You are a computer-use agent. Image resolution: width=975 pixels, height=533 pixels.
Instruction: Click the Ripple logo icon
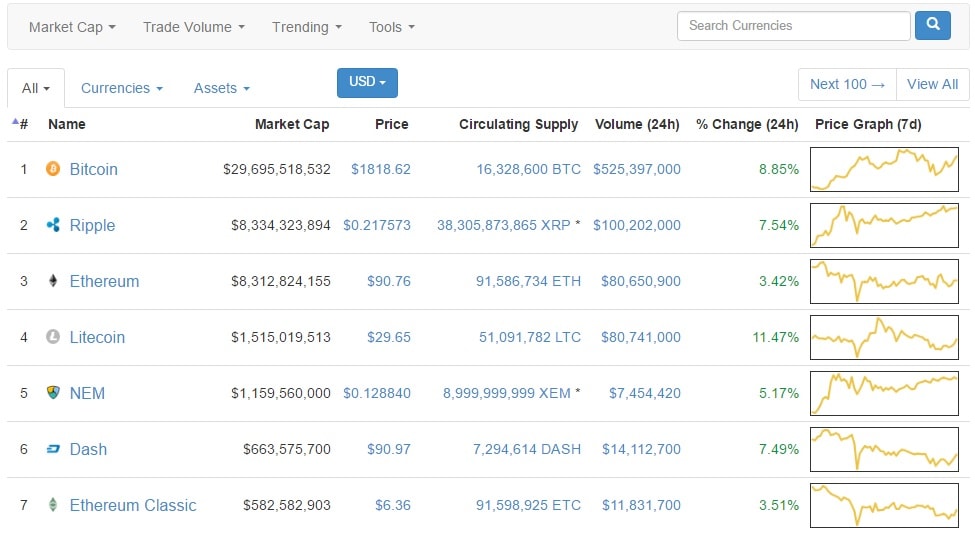tap(53, 225)
